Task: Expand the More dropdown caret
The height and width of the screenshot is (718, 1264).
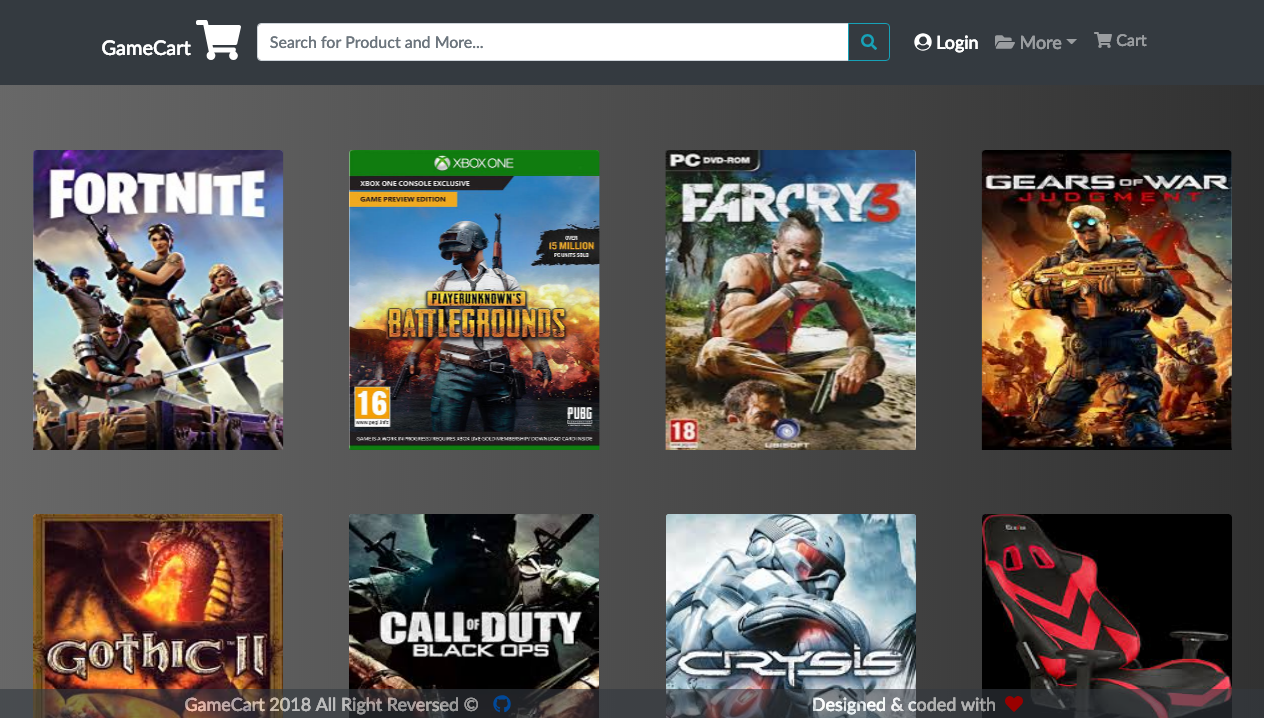Action: tap(1072, 42)
